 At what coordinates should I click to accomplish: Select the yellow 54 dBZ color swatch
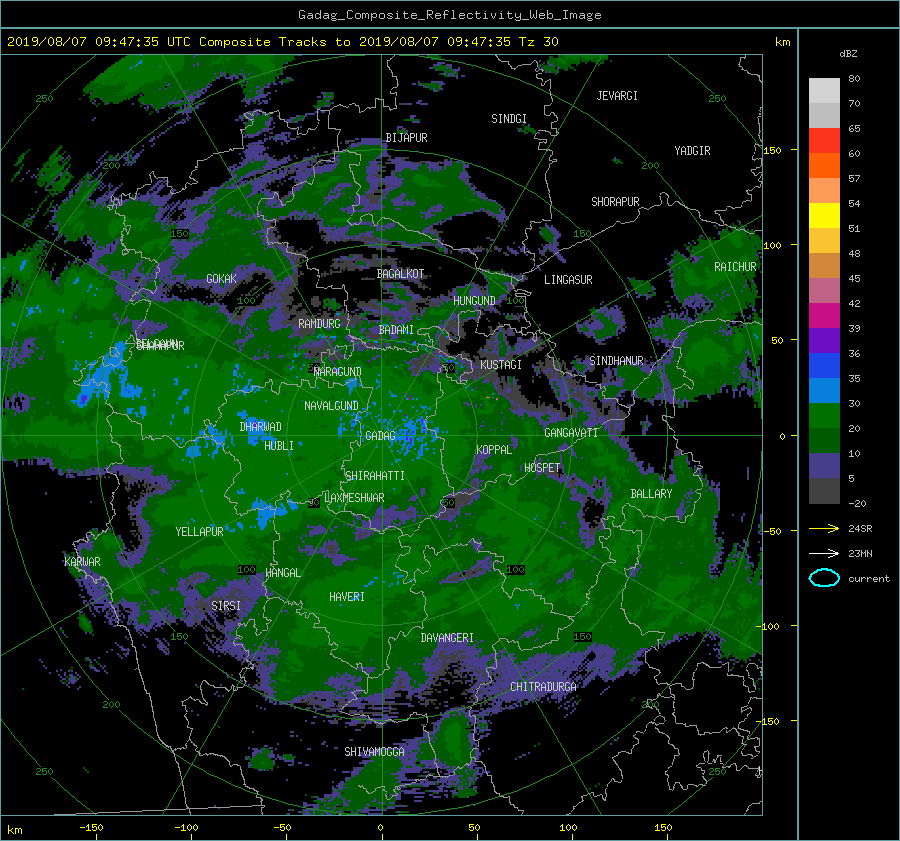point(824,215)
